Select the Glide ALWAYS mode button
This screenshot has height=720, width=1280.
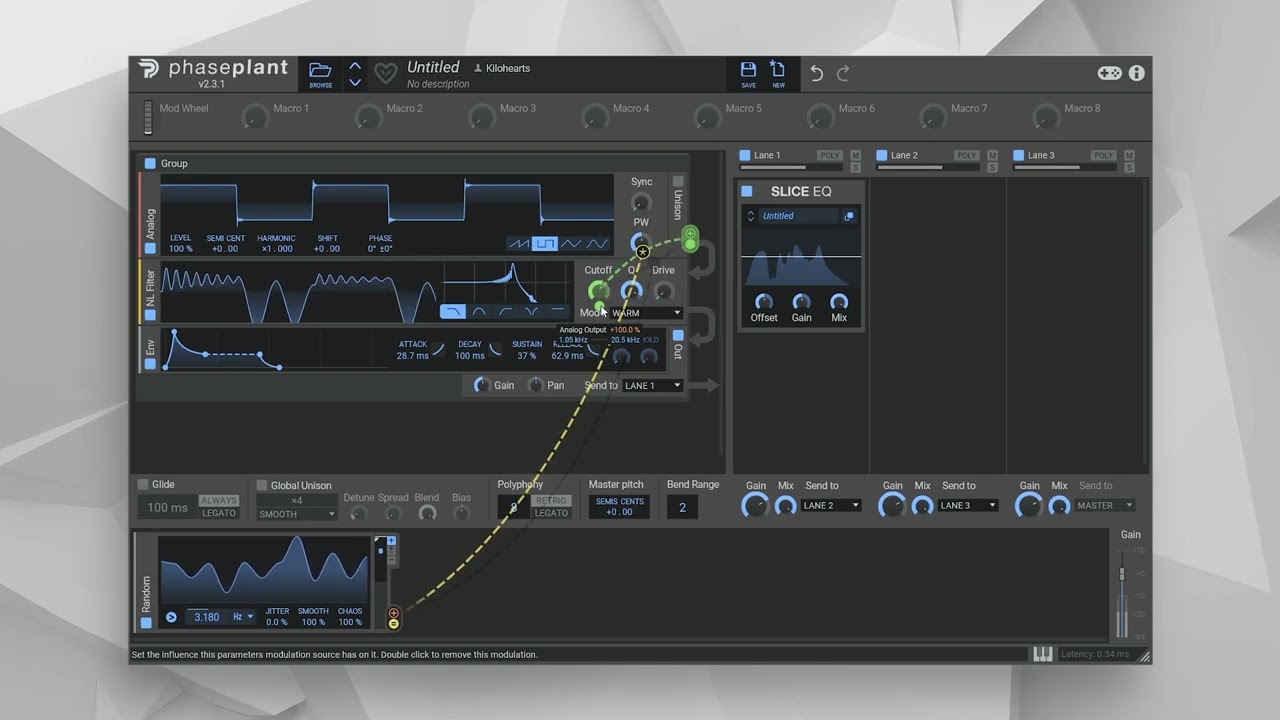219,501
